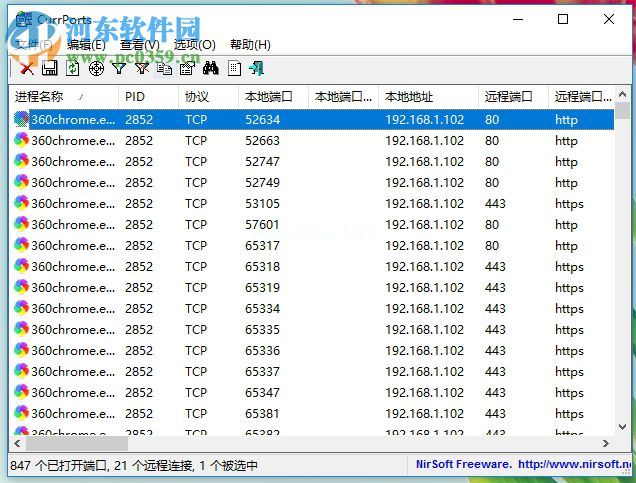636x483 pixels.
Task: Open the NirSoft website link in status bar
Action: 575,464
